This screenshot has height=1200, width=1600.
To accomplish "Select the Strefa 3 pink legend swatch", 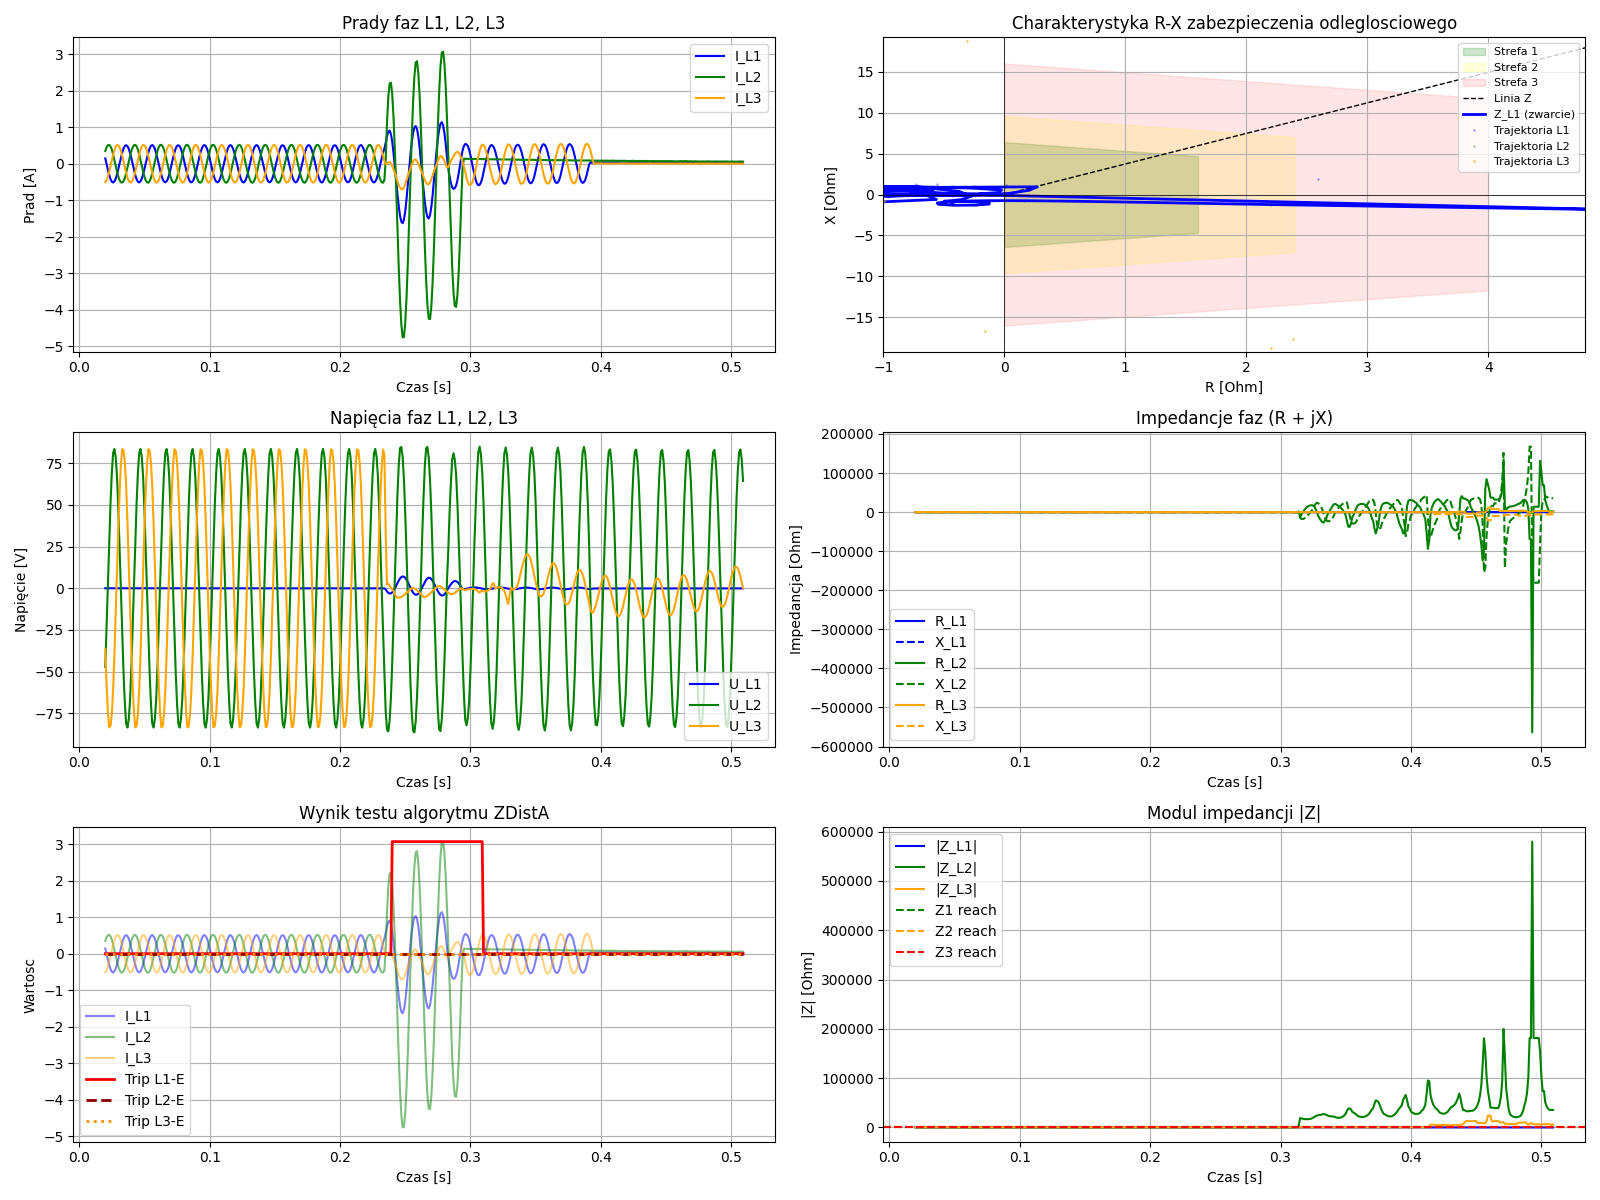I will tap(1473, 82).
